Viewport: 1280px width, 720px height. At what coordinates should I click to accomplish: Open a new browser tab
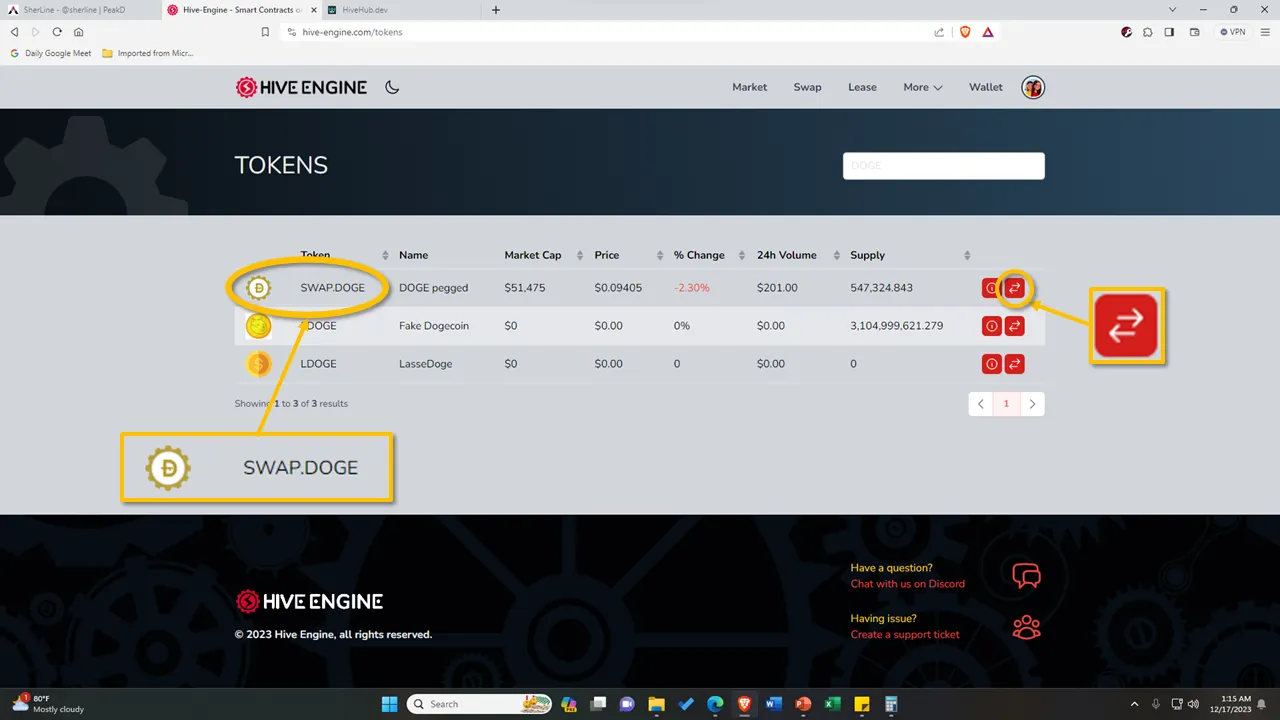[x=496, y=10]
